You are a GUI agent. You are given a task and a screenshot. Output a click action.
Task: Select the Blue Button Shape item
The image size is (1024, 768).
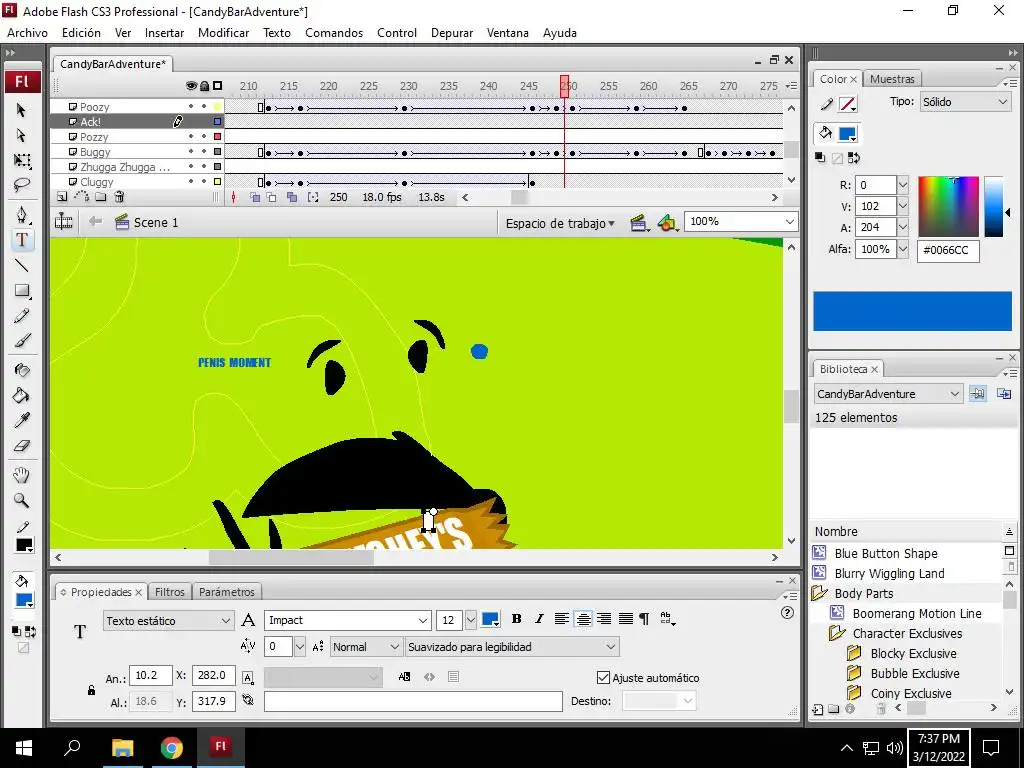pos(886,553)
